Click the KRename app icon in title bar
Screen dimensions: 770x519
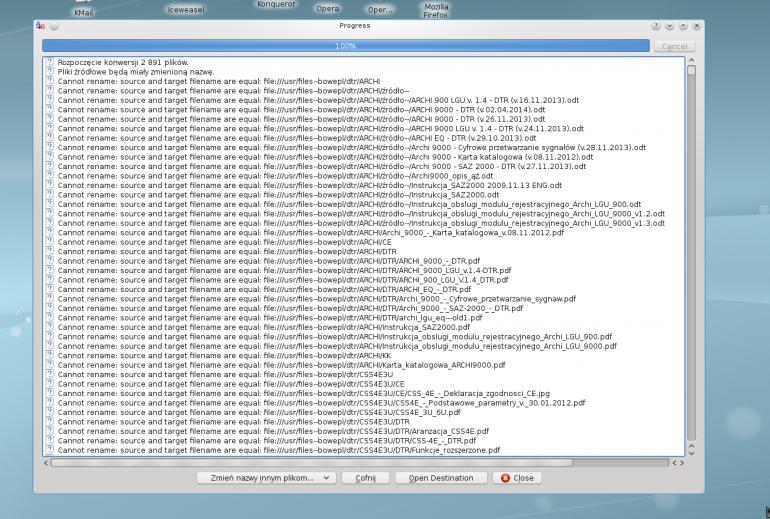tap(39, 25)
